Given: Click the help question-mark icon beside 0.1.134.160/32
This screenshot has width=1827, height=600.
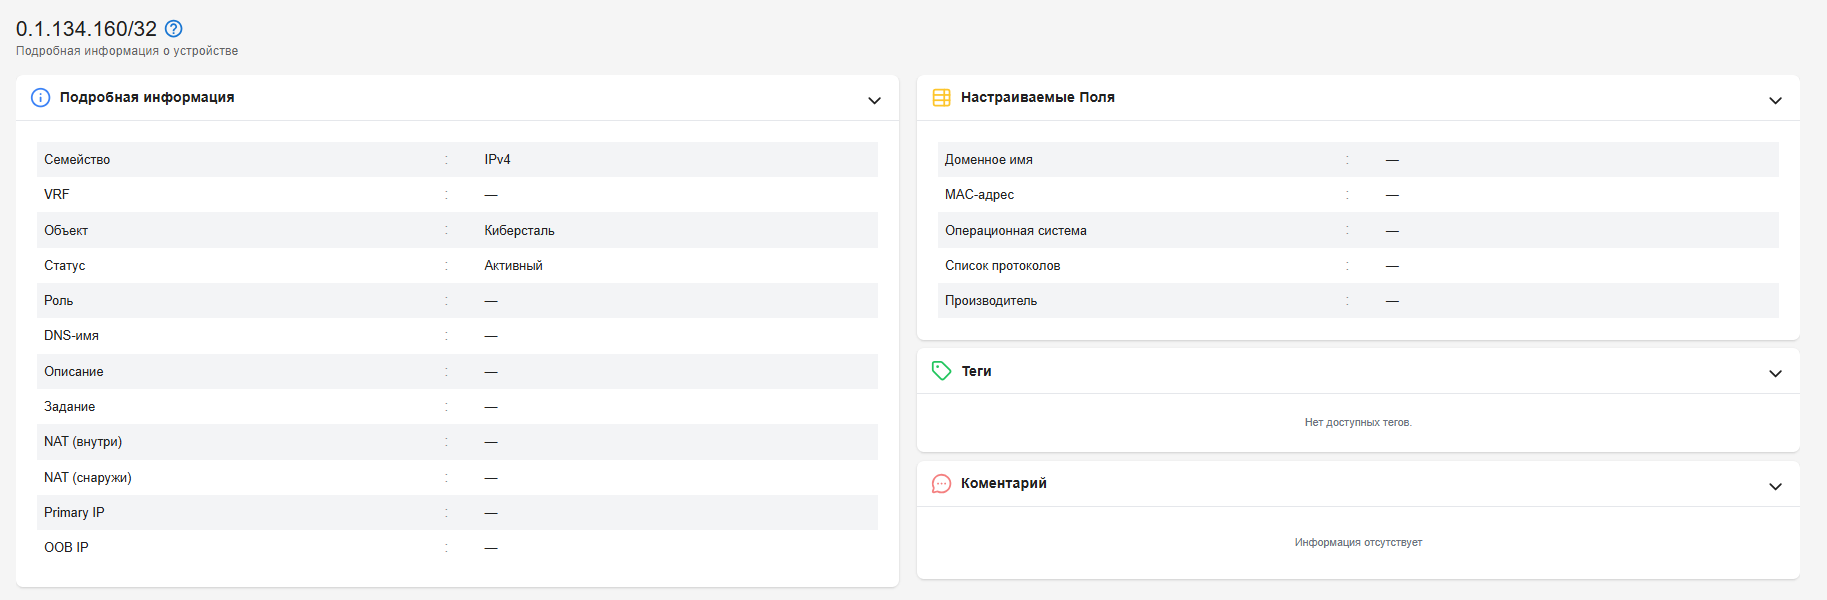Looking at the screenshot, I should [174, 28].
